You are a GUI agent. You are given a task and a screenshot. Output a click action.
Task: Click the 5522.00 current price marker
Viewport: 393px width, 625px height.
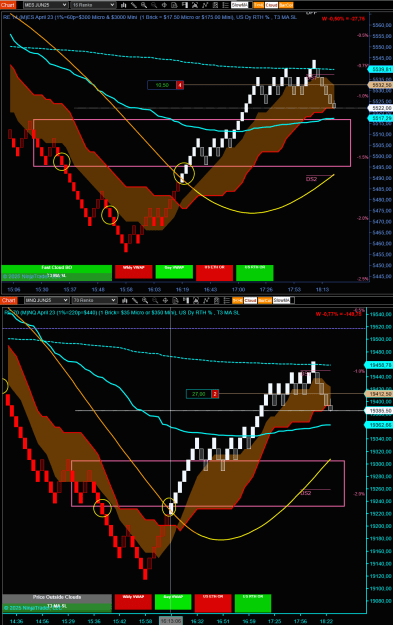(381, 108)
